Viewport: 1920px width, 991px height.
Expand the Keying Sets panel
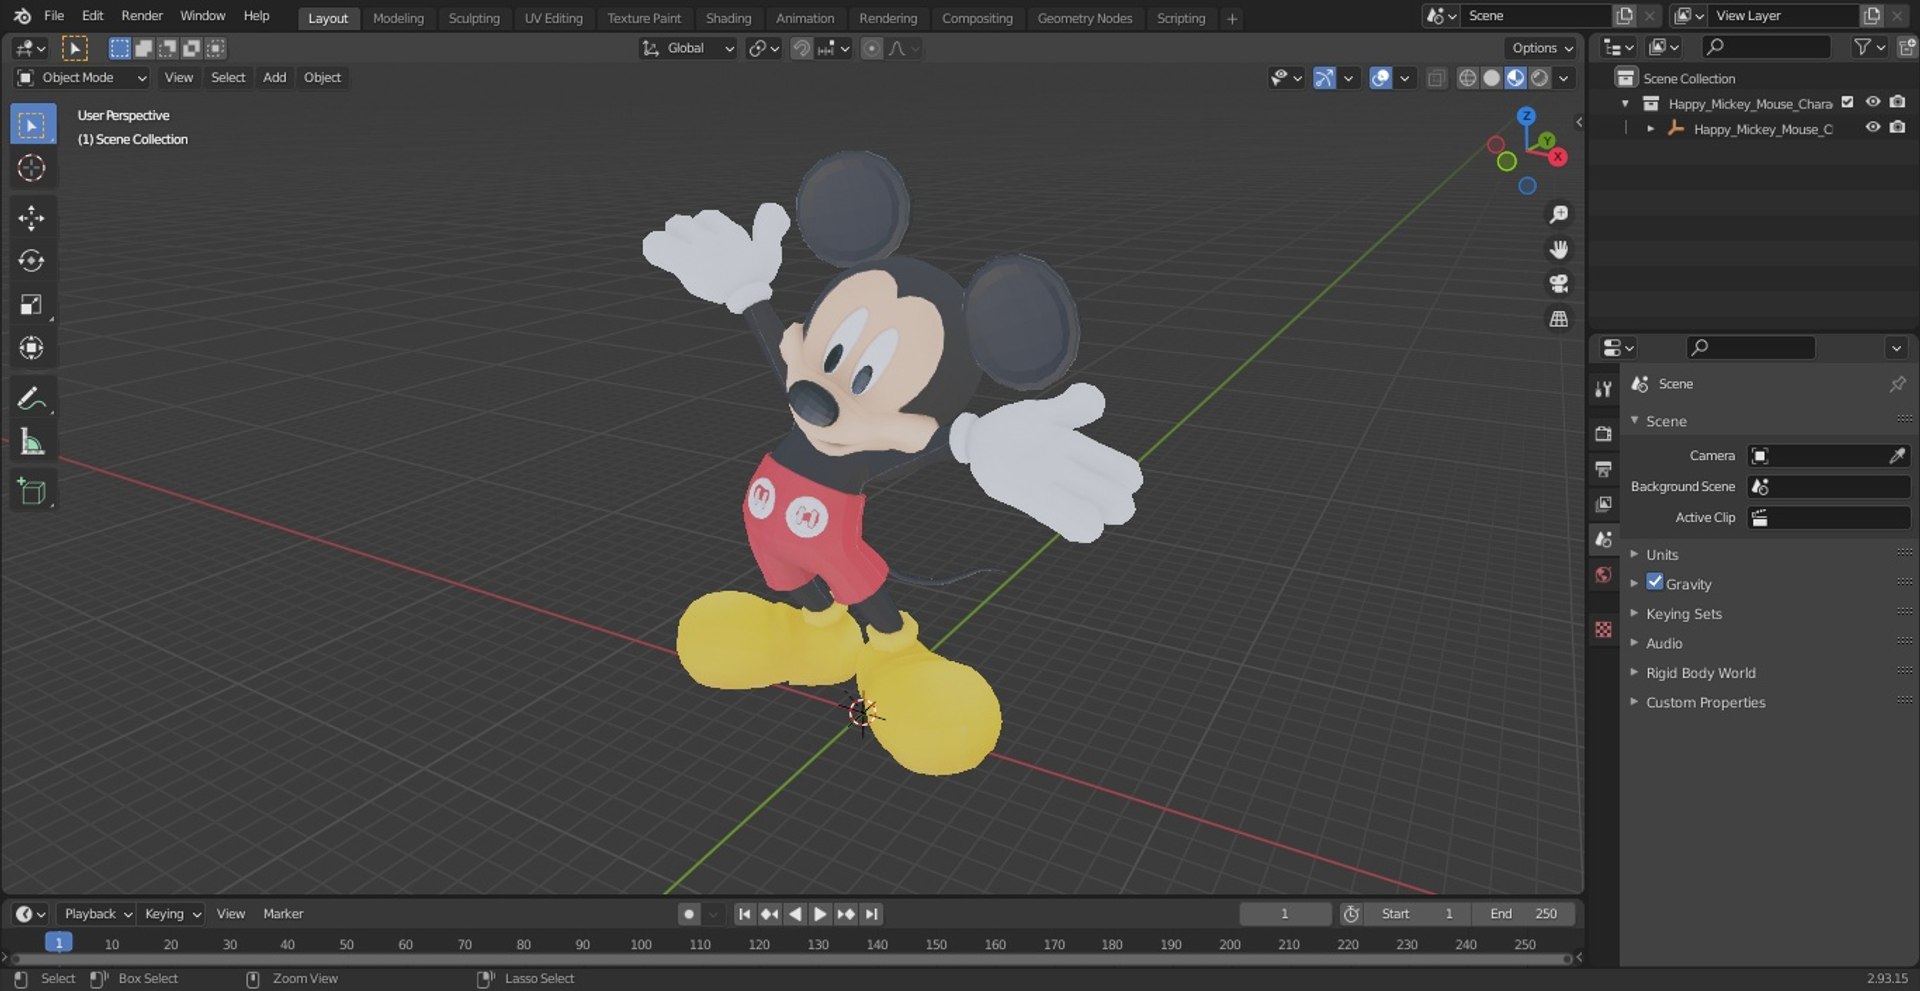click(x=1684, y=614)
